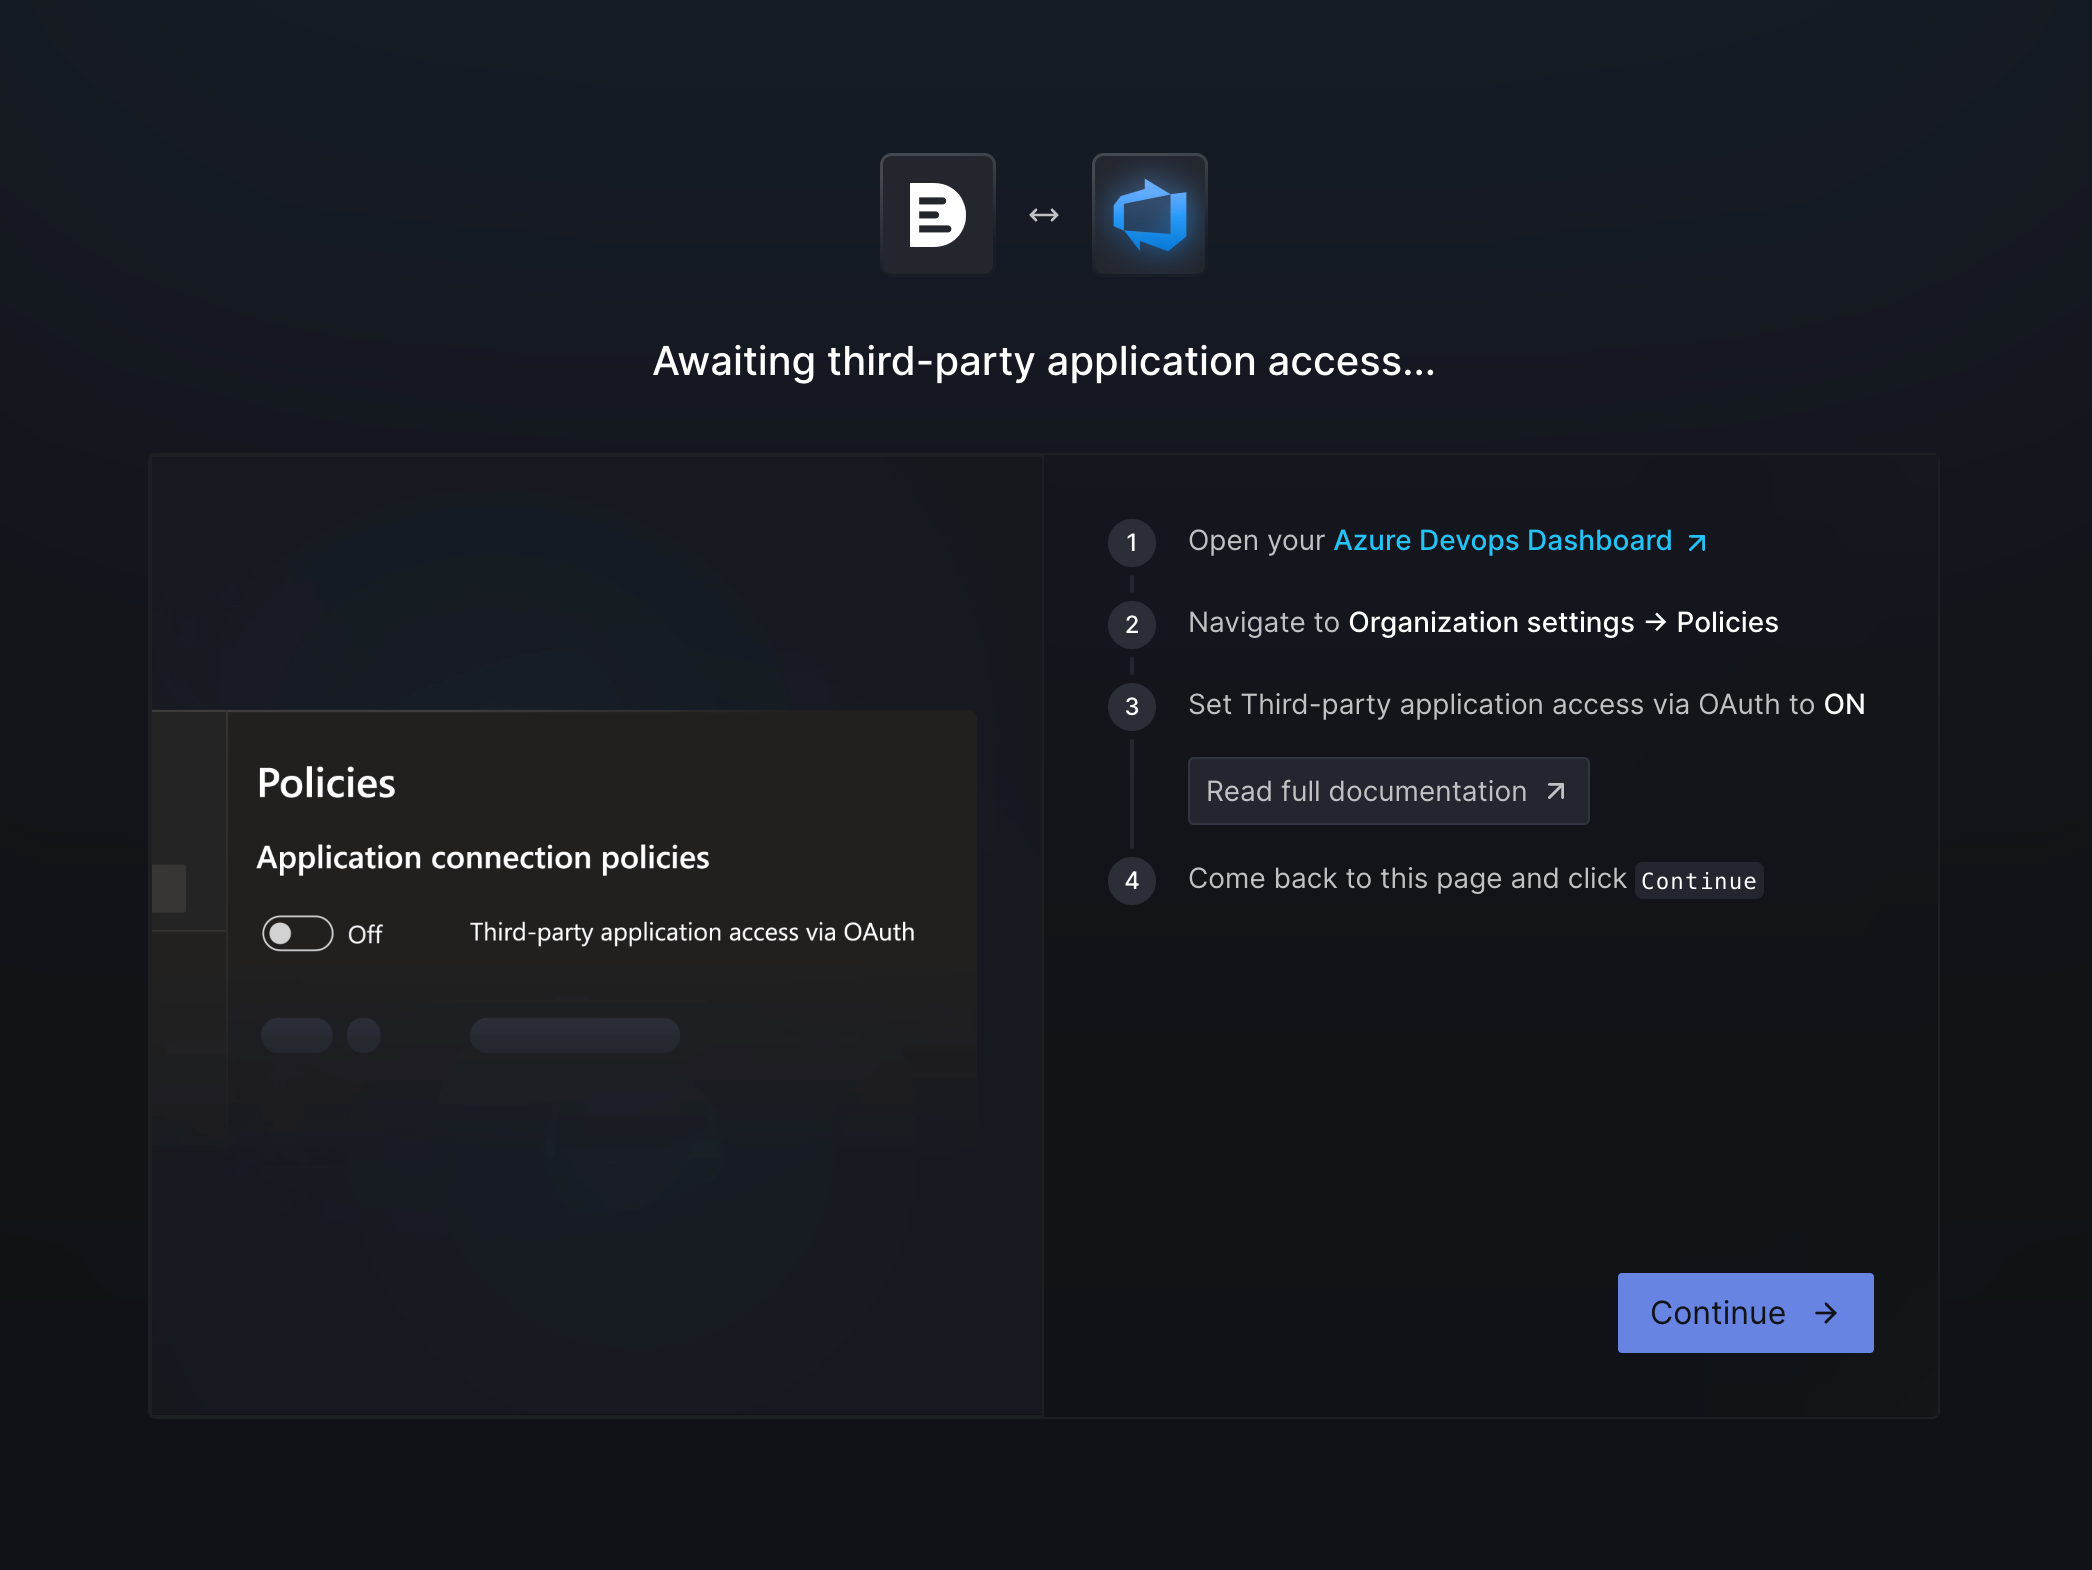
Task: Click the step 1 number badge
Action: coord(1131,542)
